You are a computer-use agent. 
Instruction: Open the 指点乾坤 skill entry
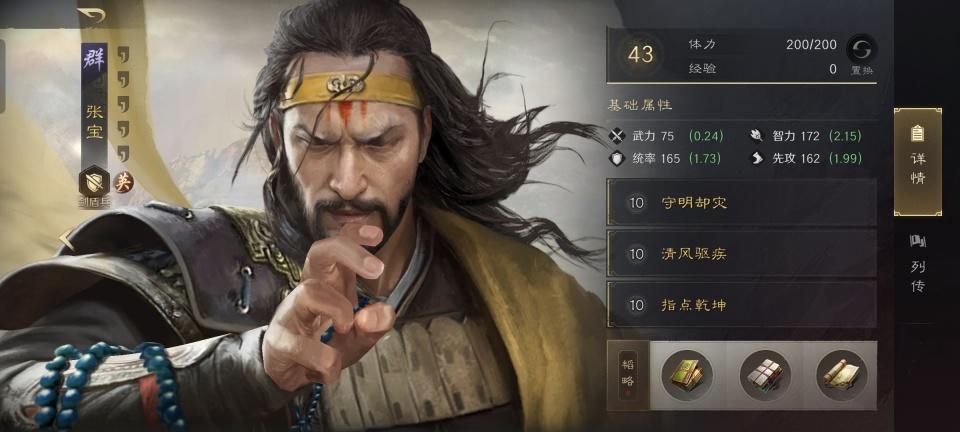coord(741,304)
